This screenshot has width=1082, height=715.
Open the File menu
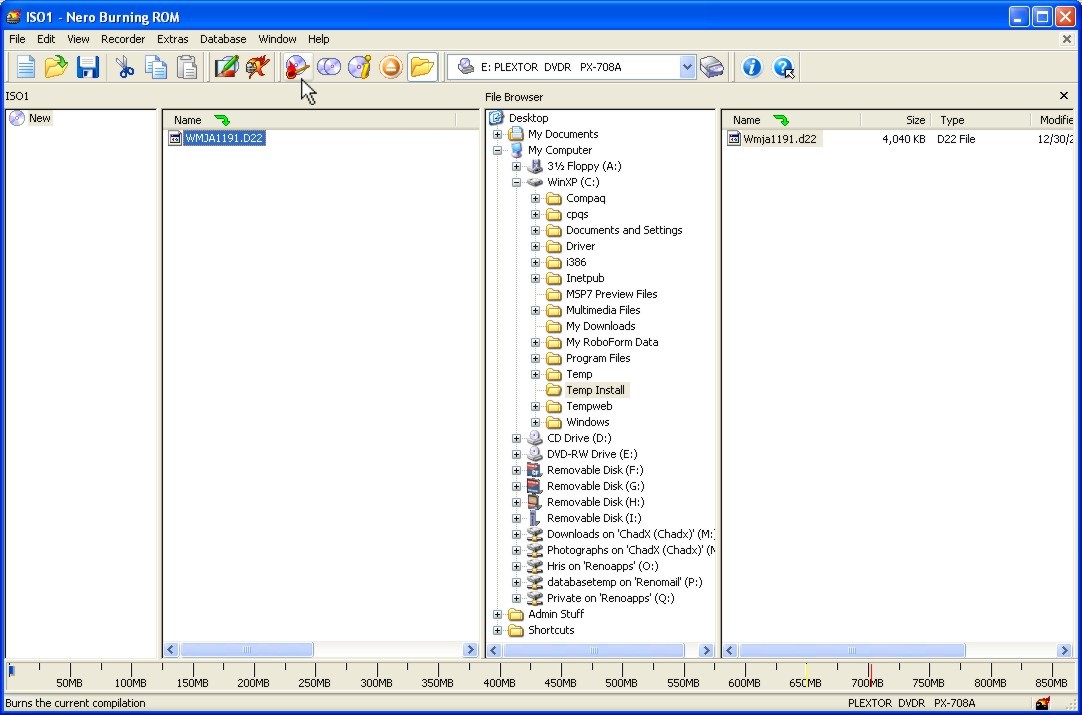[17, 39]
